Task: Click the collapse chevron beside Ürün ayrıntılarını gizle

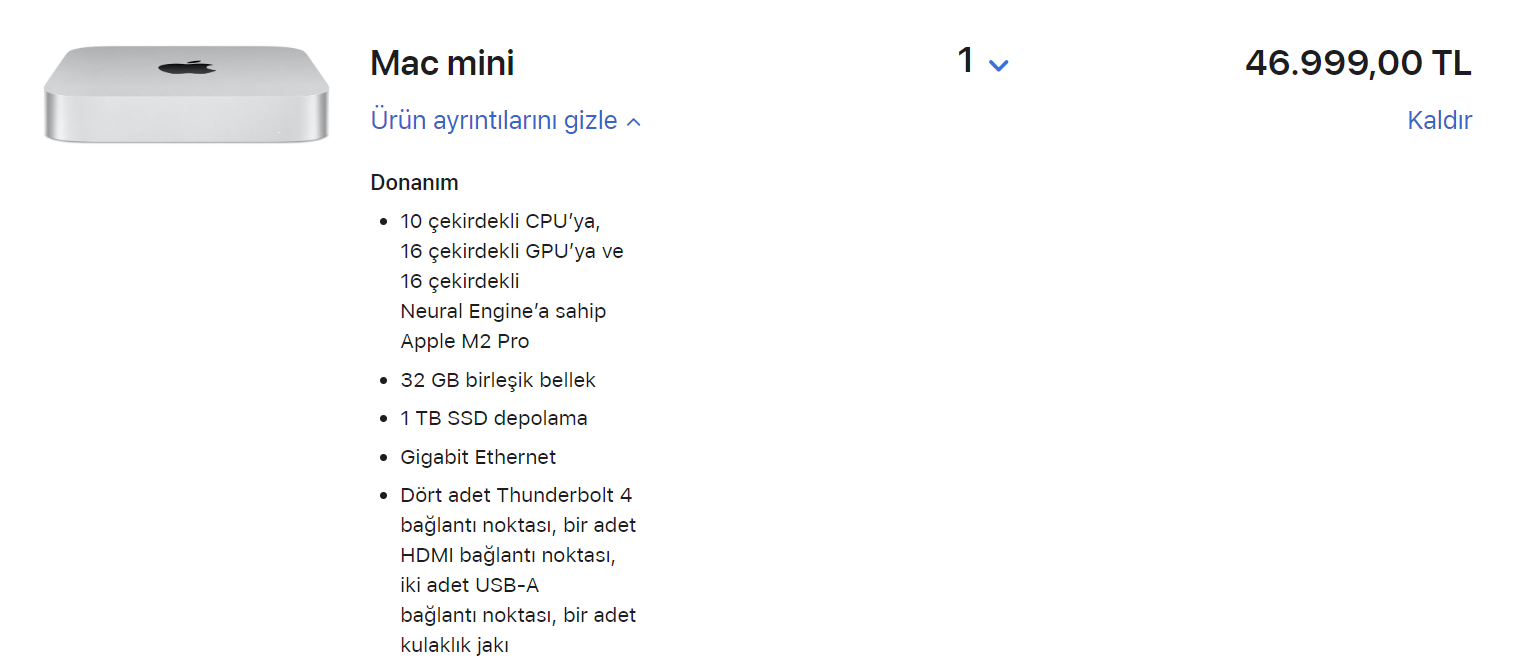Action: click(x=633, y=122)
